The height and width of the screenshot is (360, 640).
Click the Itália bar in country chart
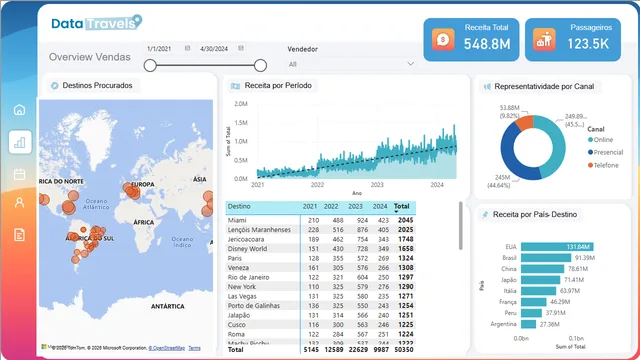click(538, 291)
